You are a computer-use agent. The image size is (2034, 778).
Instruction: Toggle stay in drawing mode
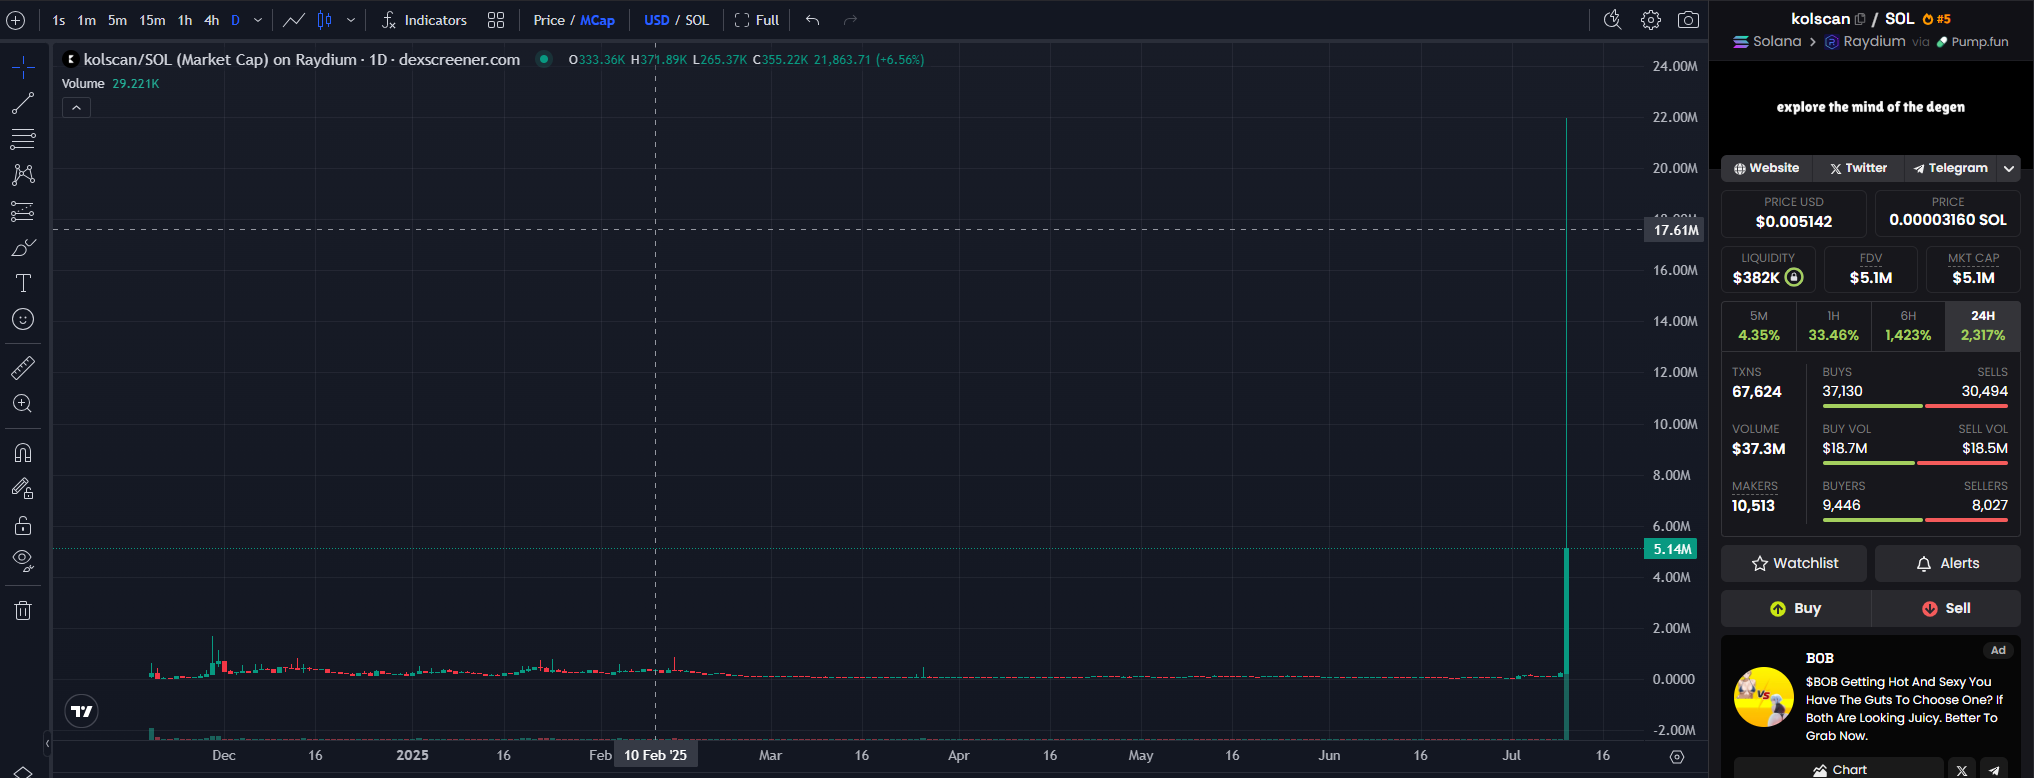(x=23, y=489)
